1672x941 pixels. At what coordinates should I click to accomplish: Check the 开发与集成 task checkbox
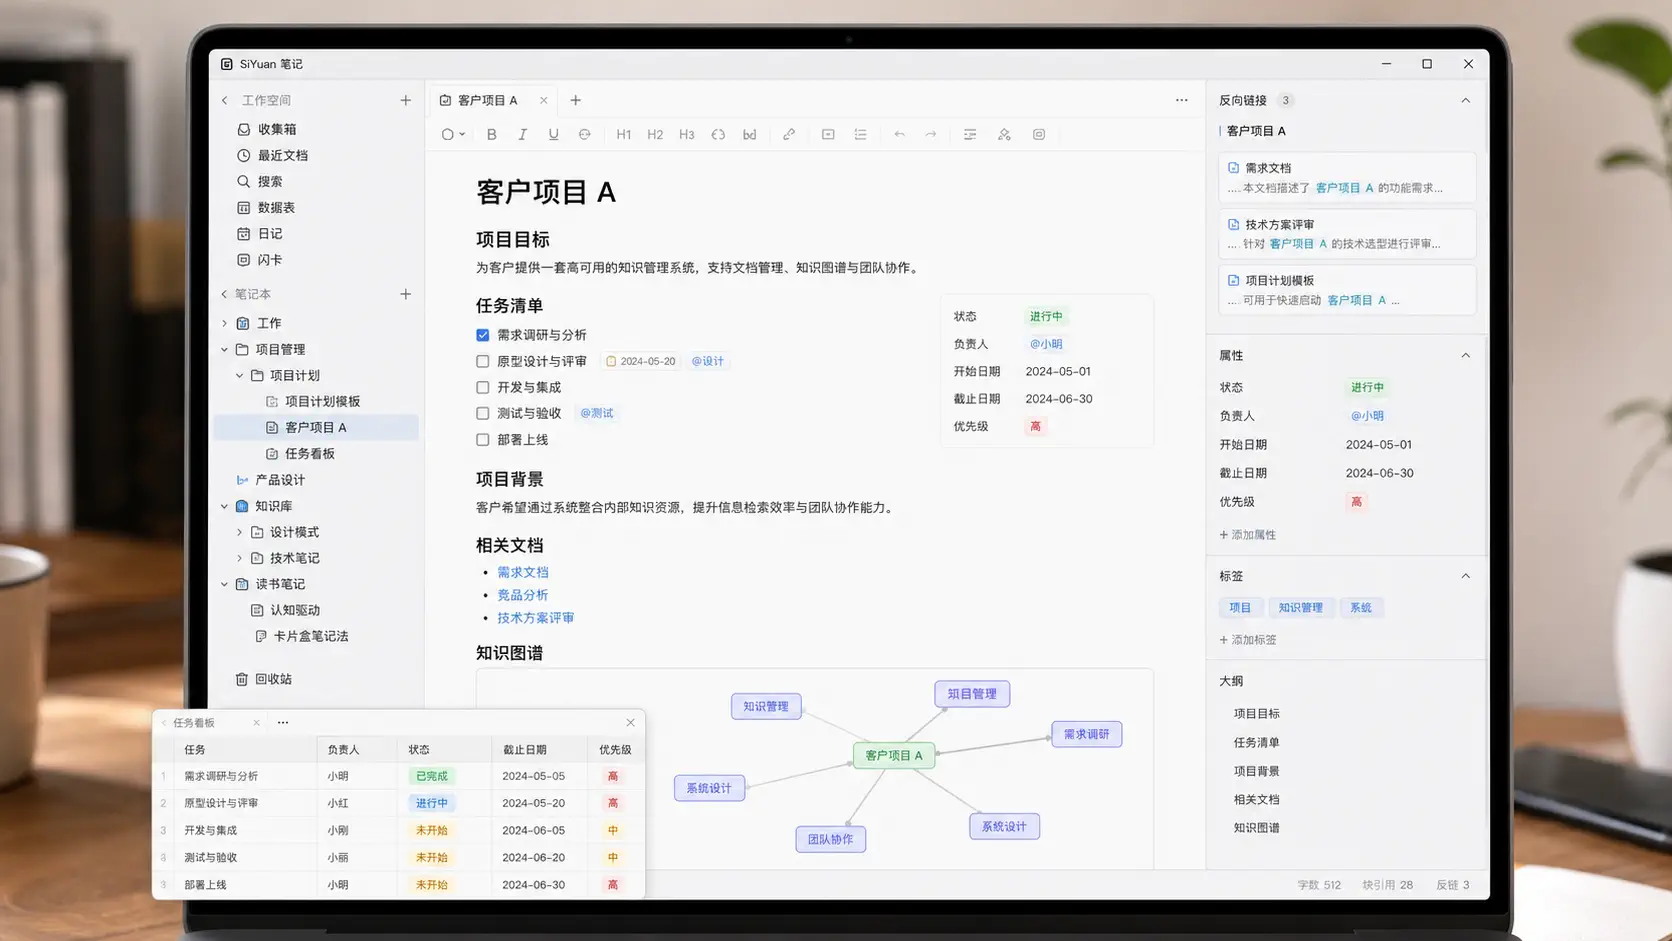tap(483, 387)
